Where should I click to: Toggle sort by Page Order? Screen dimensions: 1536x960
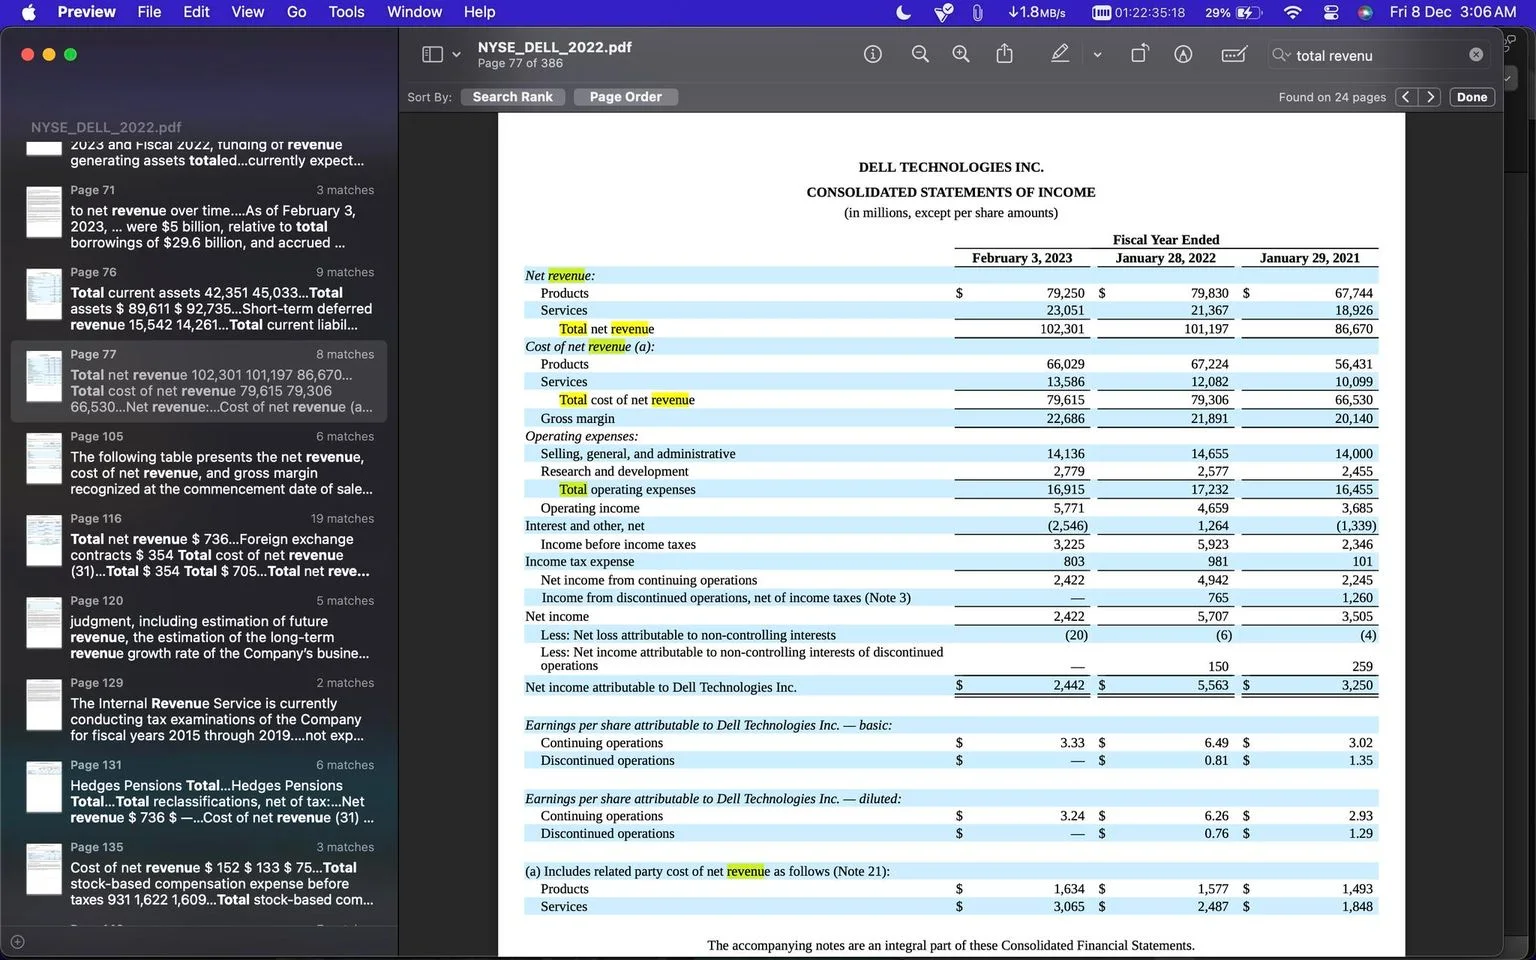point(625,97)
